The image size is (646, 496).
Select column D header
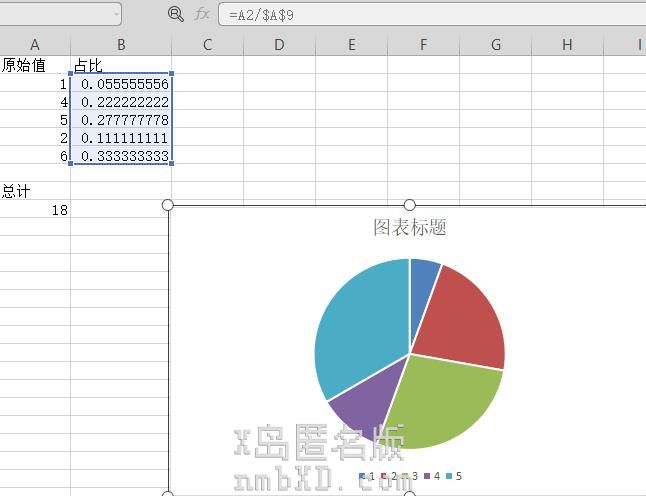(x=279, y=45)
